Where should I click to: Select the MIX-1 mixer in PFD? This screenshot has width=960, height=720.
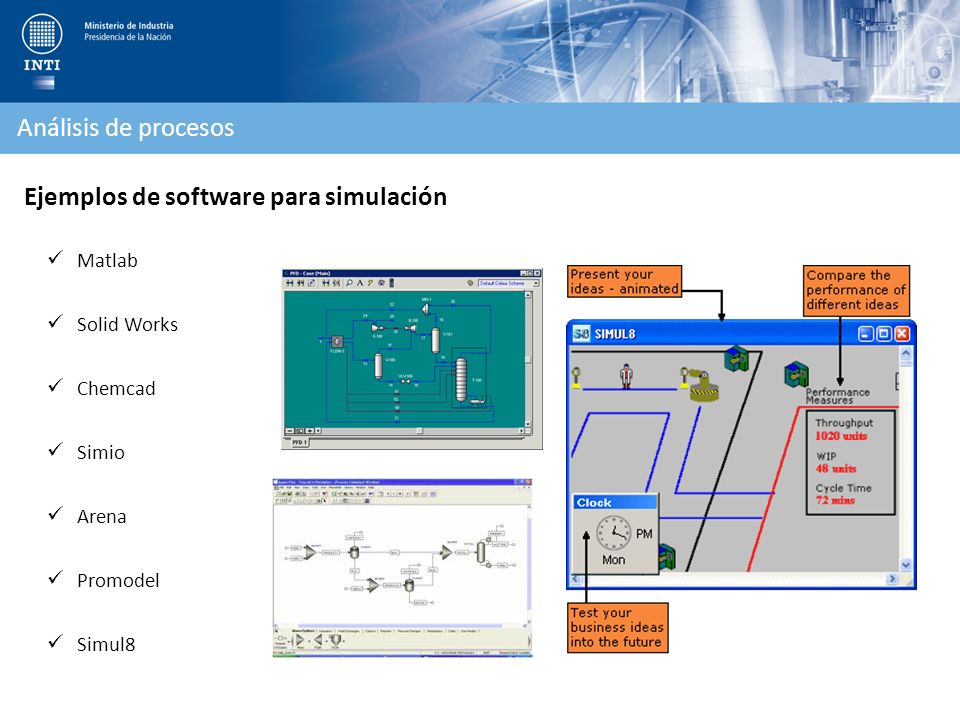pyautogui.click(x=426, y=309)
